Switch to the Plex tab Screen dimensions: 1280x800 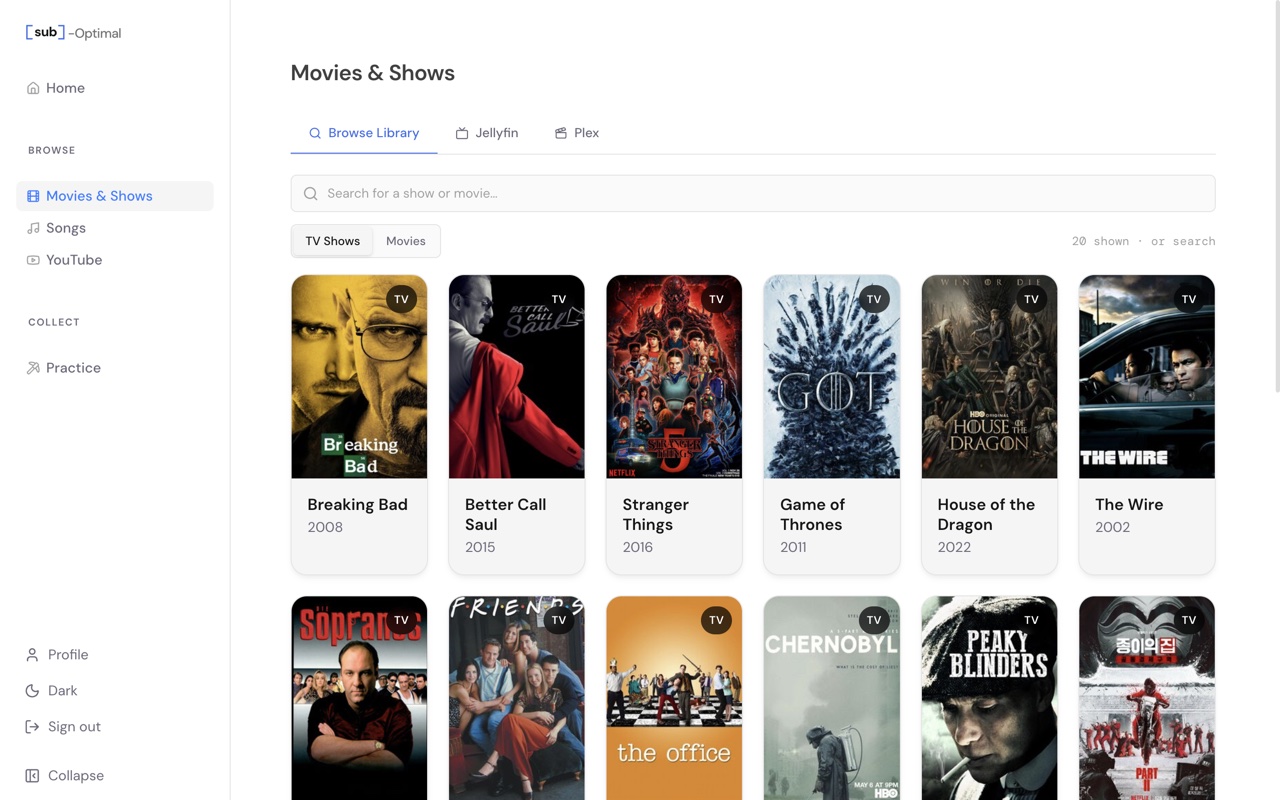pyautogui.click(x=577, y=133)
